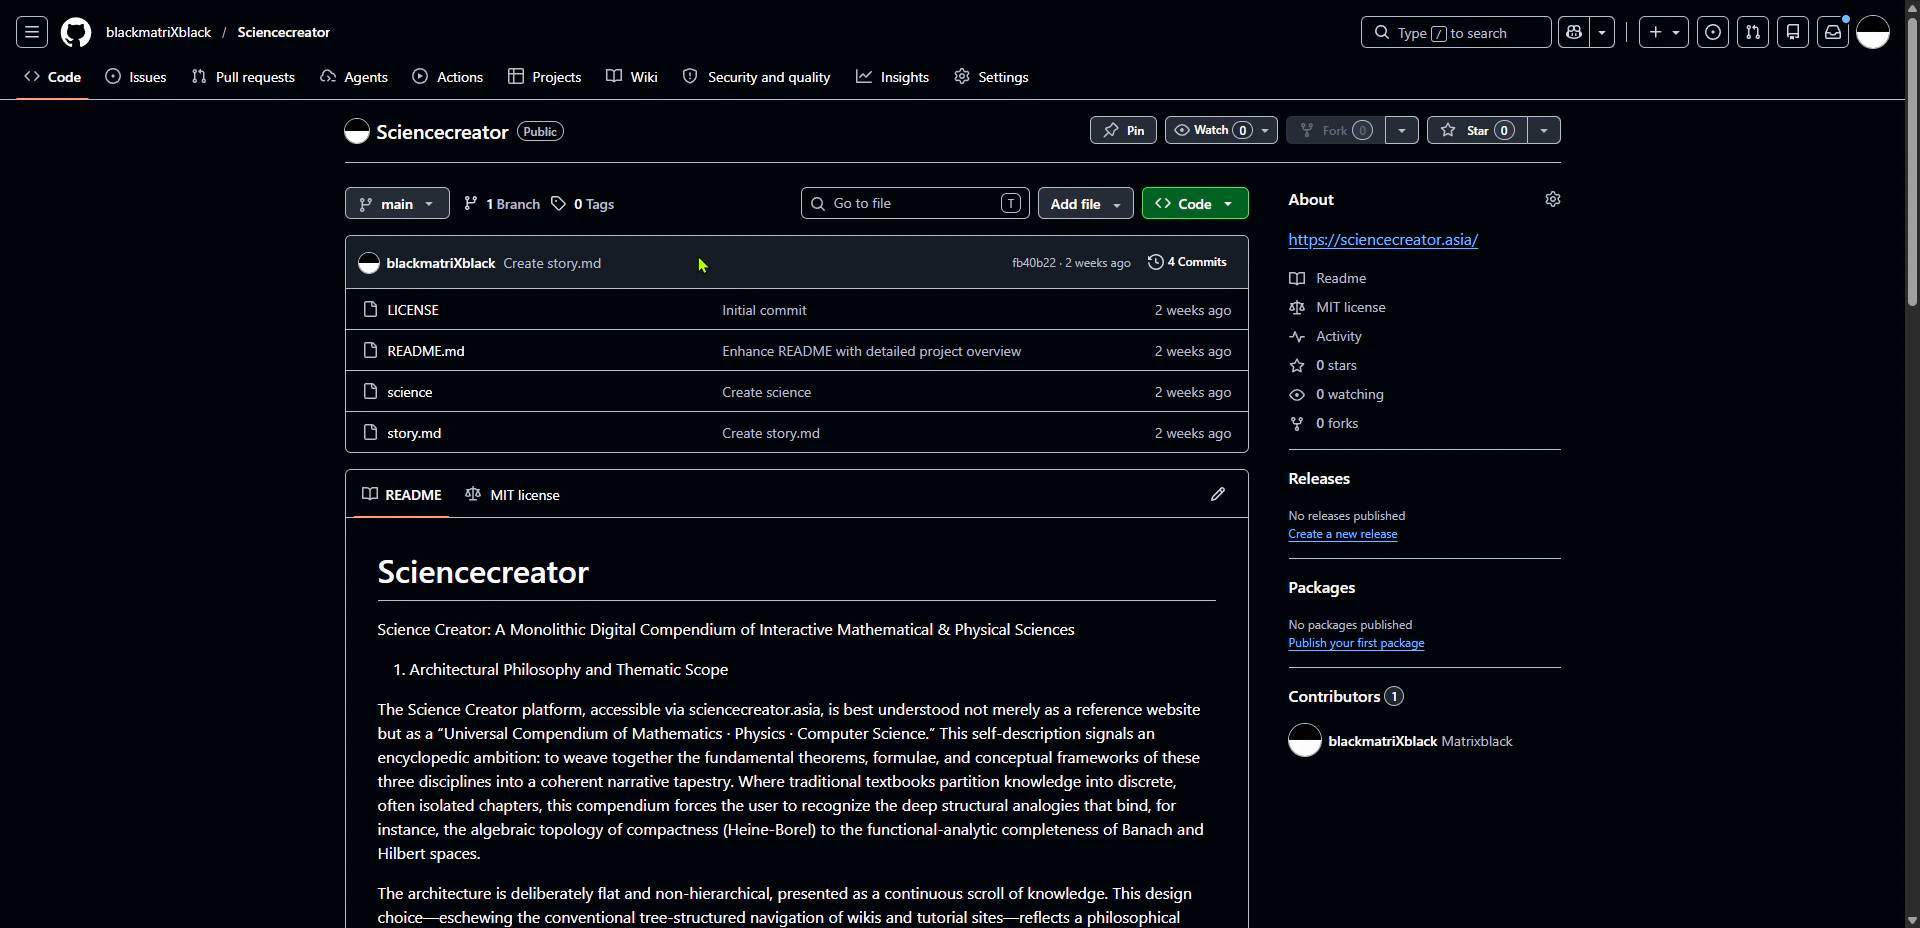This screenshot has height=928, width=1920.
Task: Click the 0 watching sidebar item
Action: pos(1336,394)
